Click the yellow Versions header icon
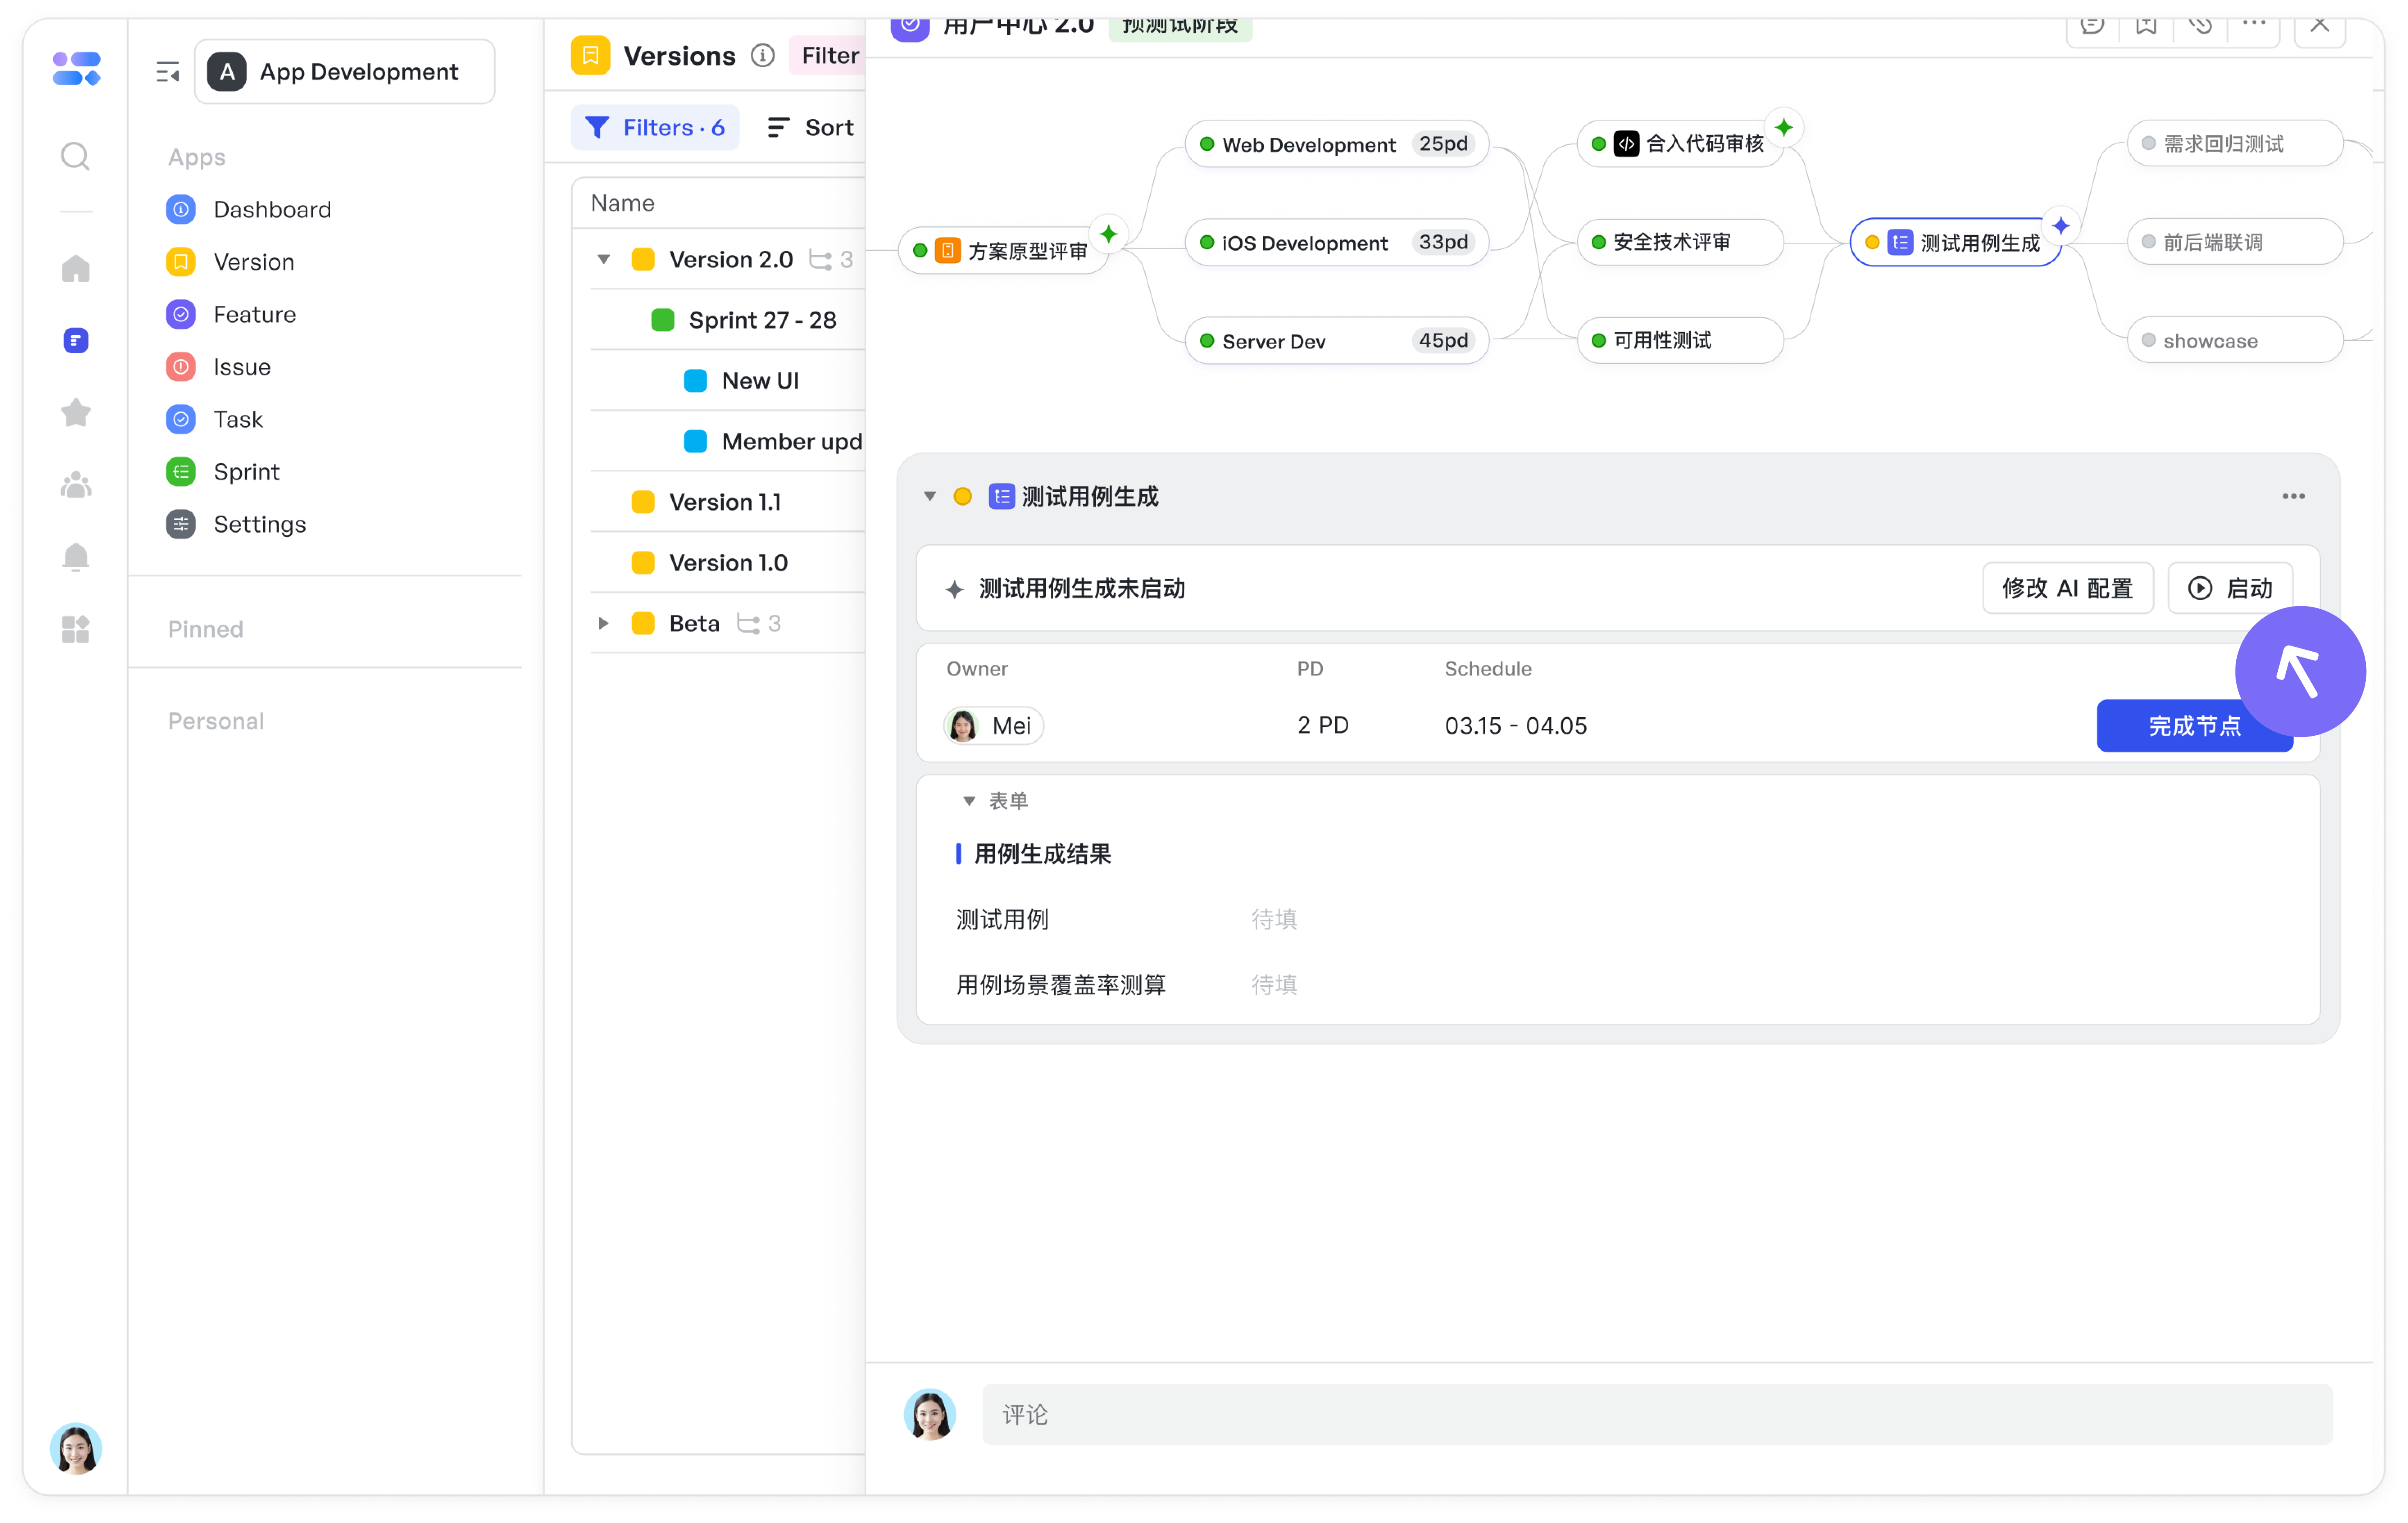 click(x=590, y=55)
